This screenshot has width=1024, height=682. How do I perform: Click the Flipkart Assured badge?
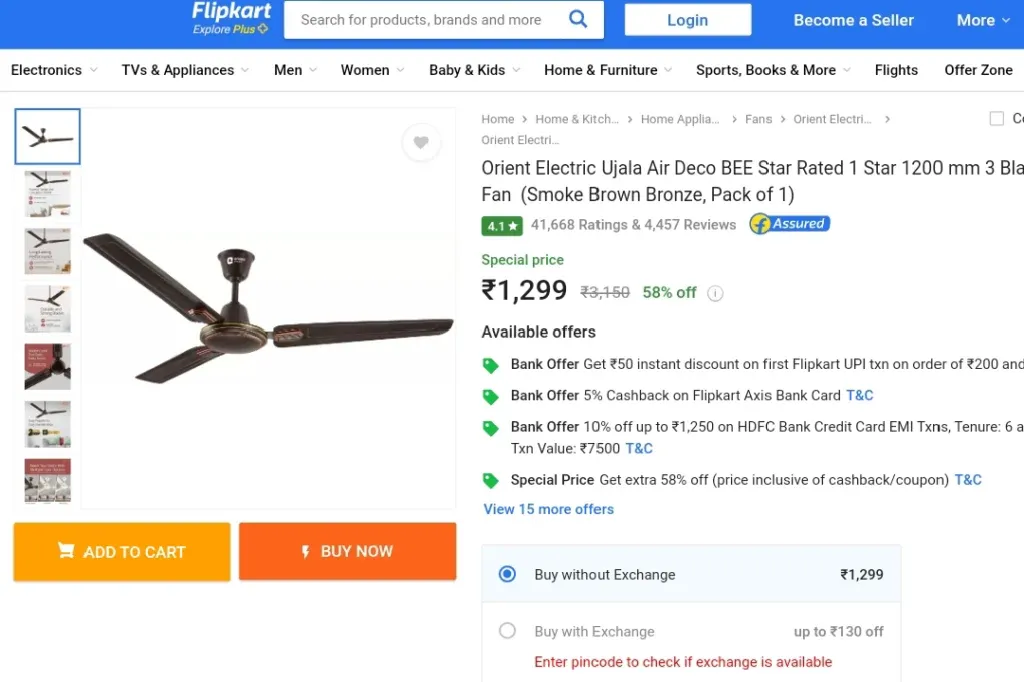coord(790,224)
